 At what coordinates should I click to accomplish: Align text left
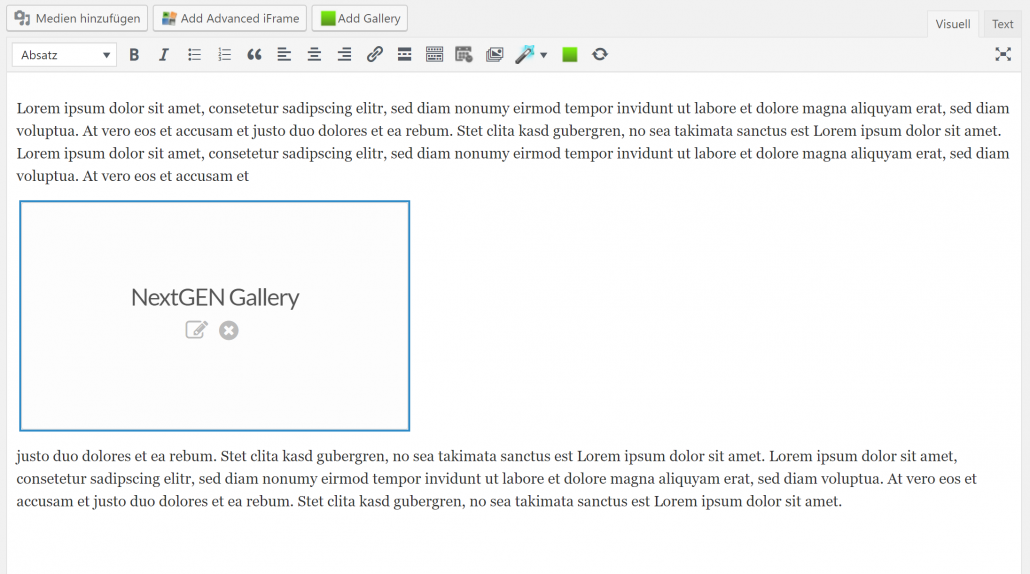[284, 55]
